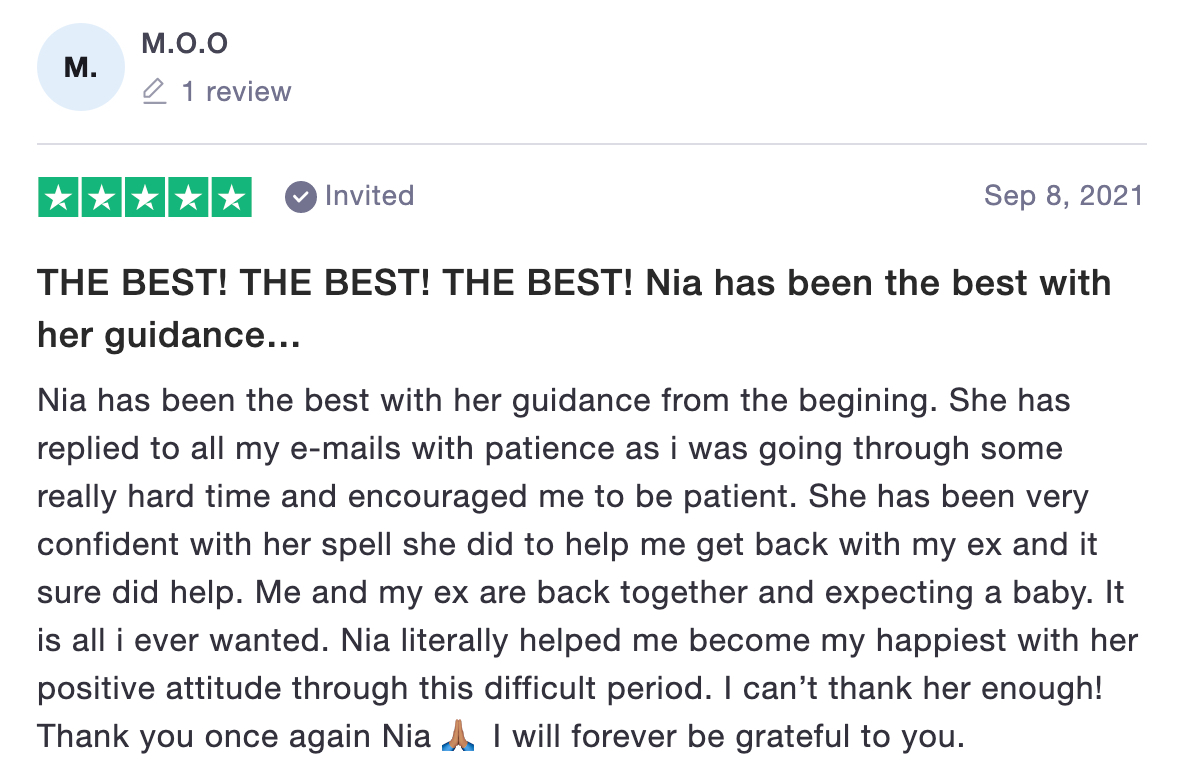Click the divider line below reviewer header
The height and width of the screenshot is (780, 1180).
coord(592,143)
